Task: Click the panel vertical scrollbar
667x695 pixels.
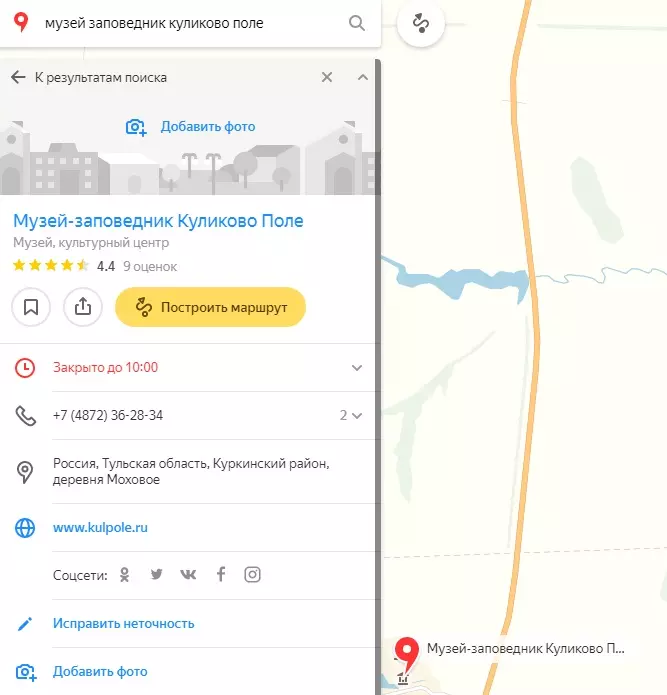Action: 378,377
